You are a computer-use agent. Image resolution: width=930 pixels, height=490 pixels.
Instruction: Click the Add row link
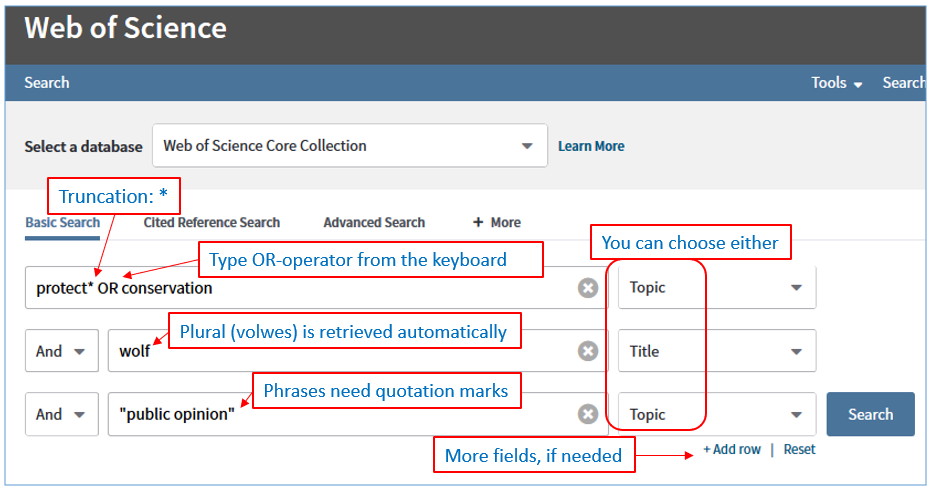point(732,450)
